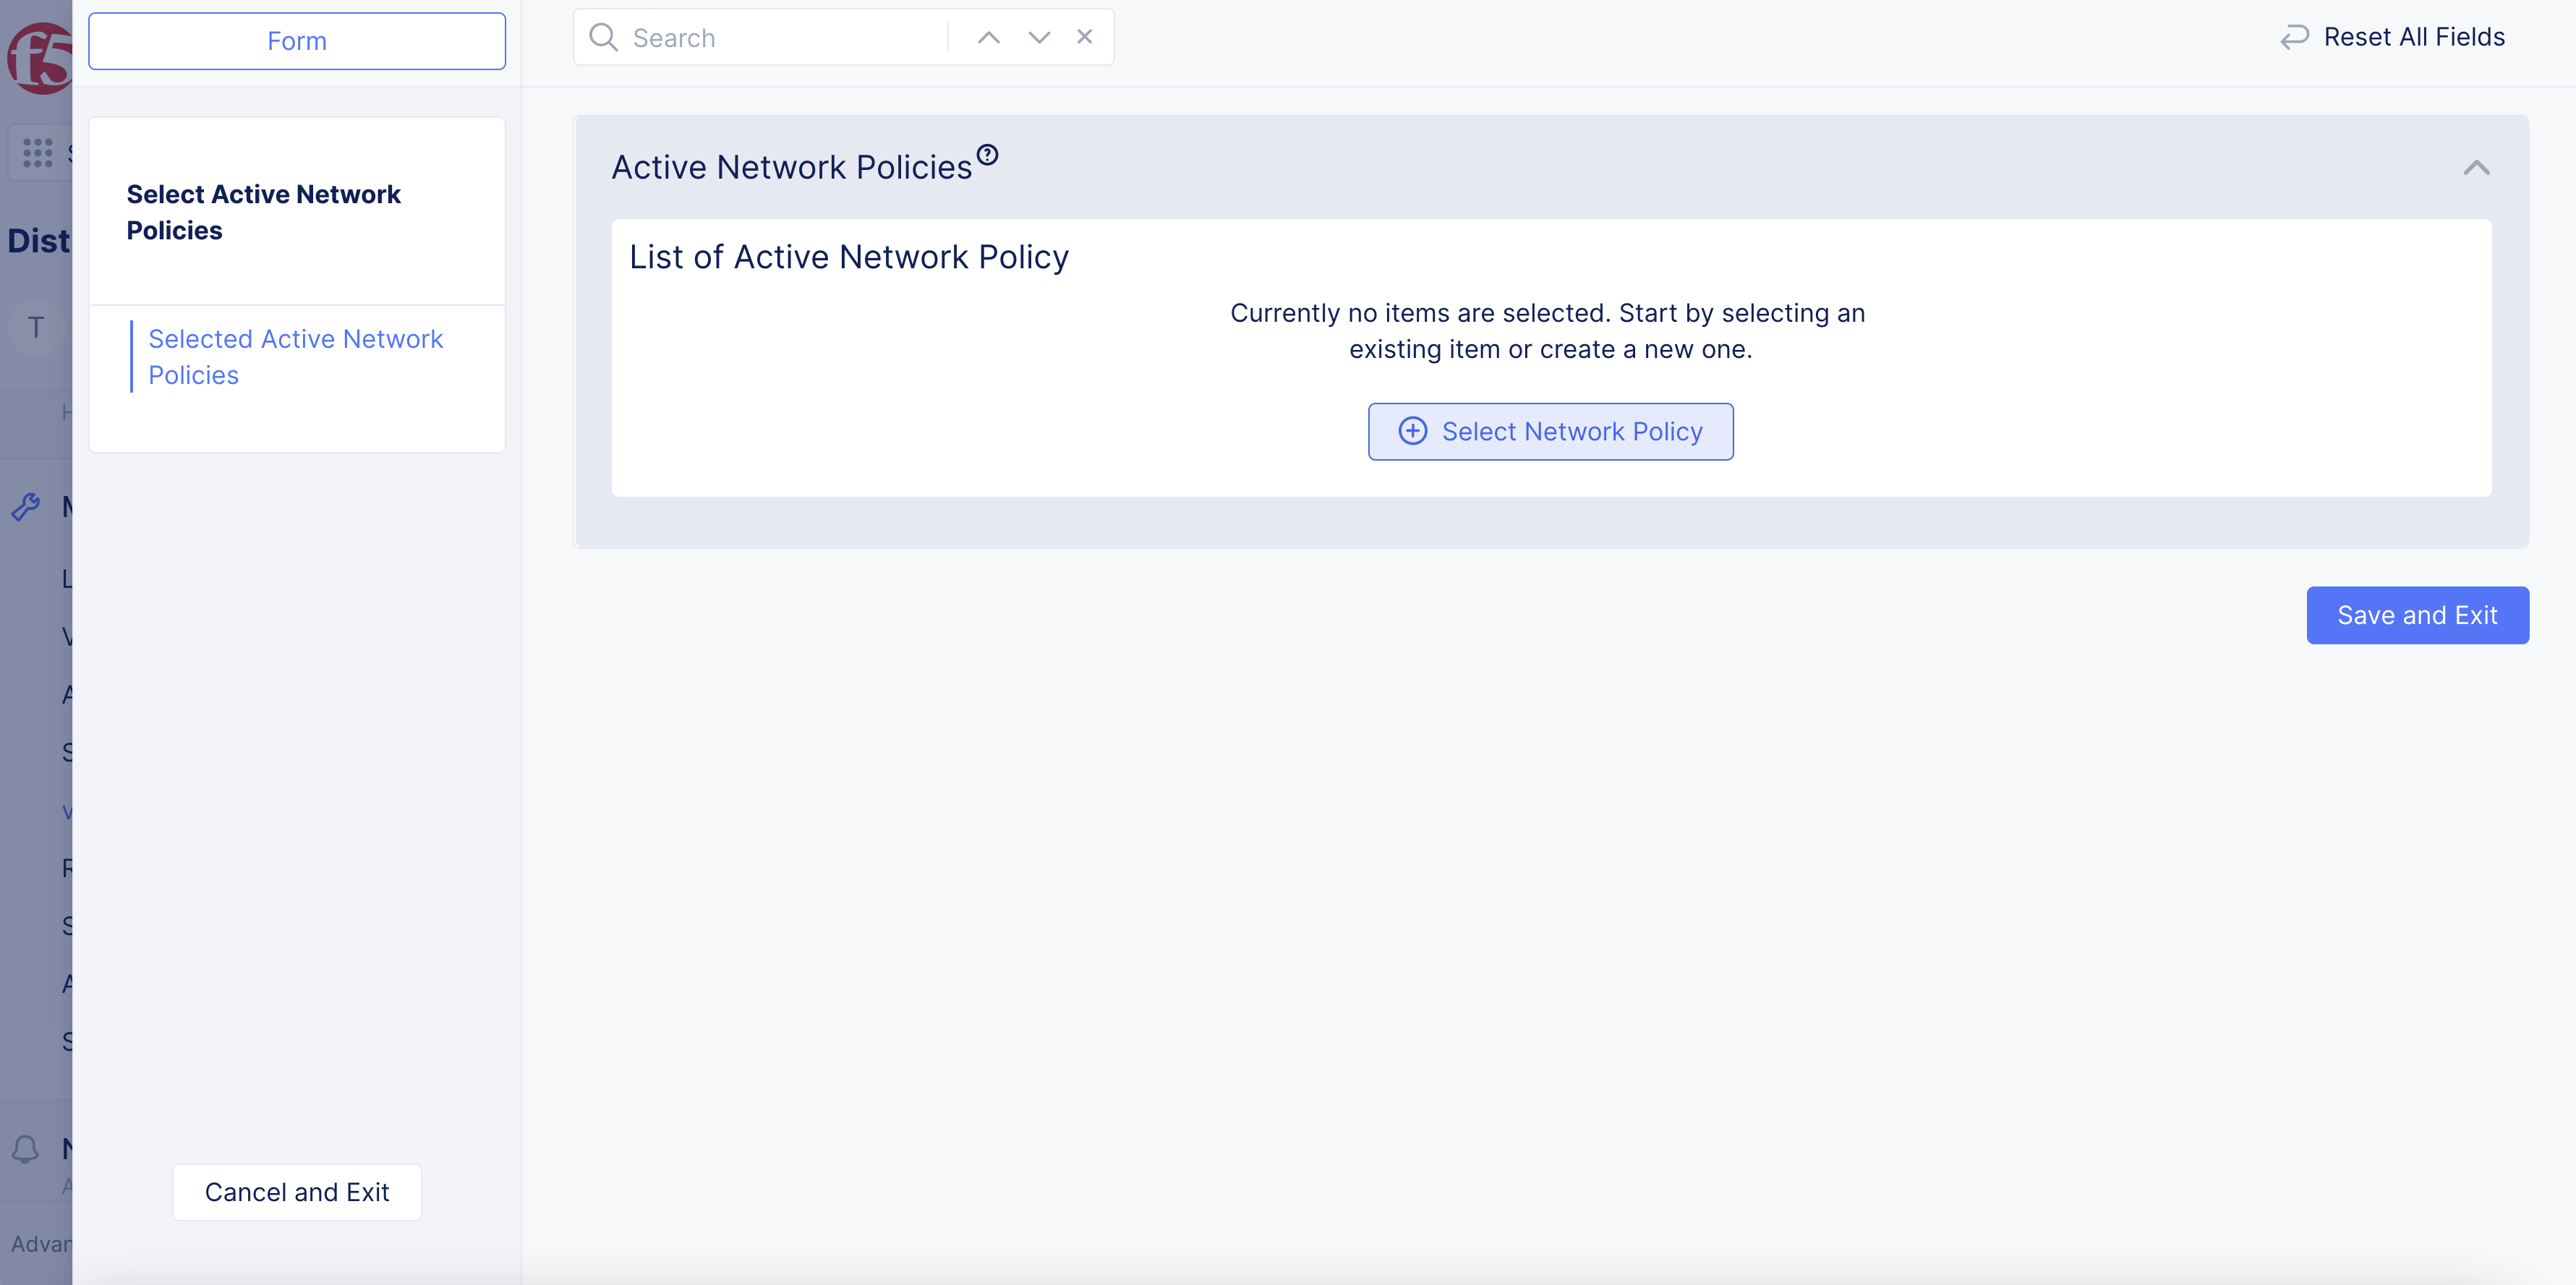Image resolution: width=2576 pixels, height=1285 pixels.
Task: Open the notifications bell icon
Action: point(26,1150)
